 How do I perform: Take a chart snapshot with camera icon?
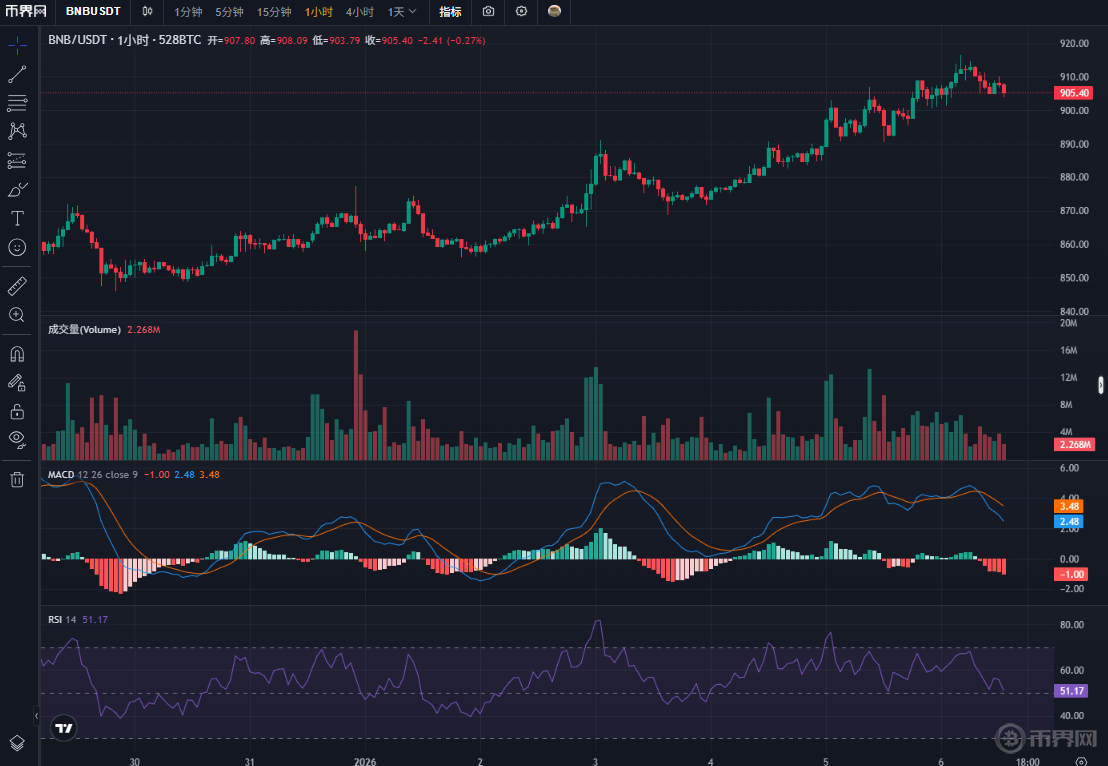488,12
